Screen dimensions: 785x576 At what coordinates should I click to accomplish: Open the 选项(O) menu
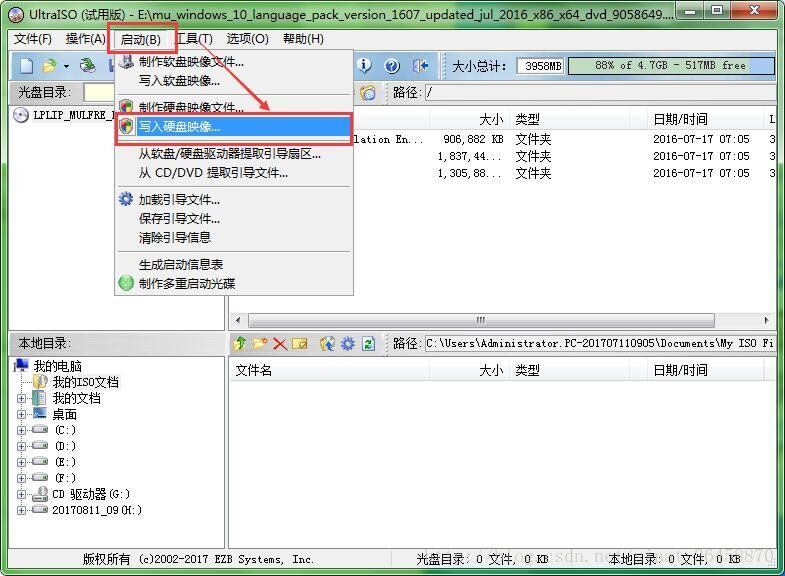click(247, 39)
